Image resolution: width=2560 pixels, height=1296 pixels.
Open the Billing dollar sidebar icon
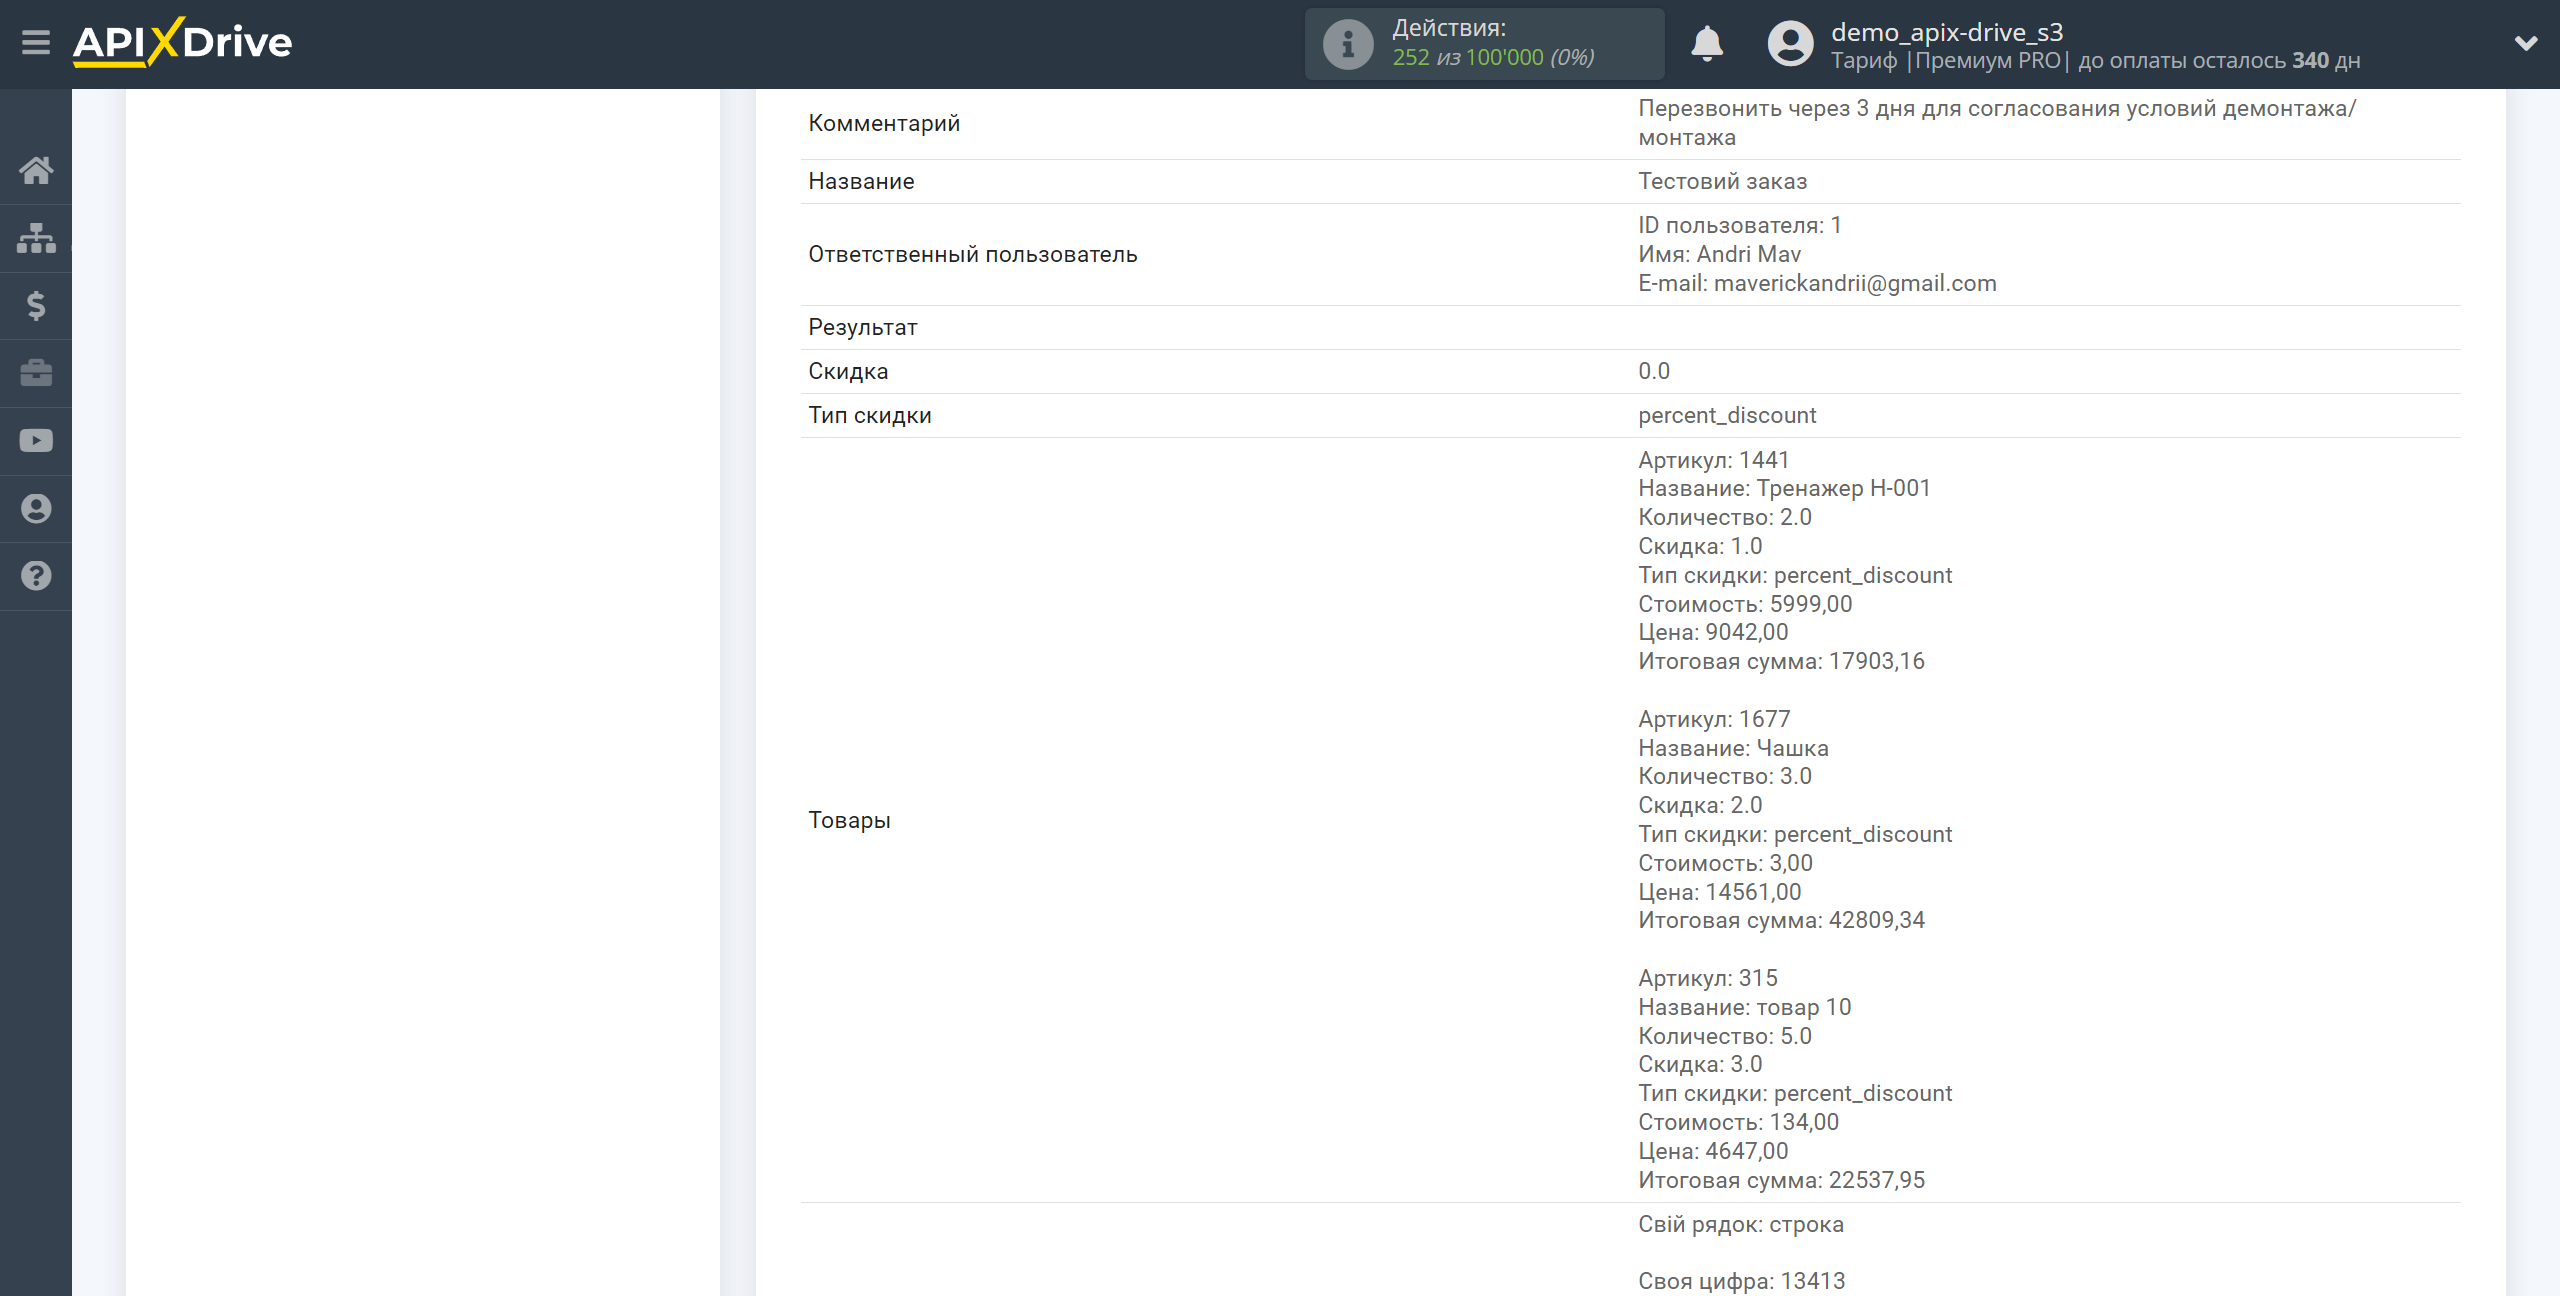coord(36,305)
